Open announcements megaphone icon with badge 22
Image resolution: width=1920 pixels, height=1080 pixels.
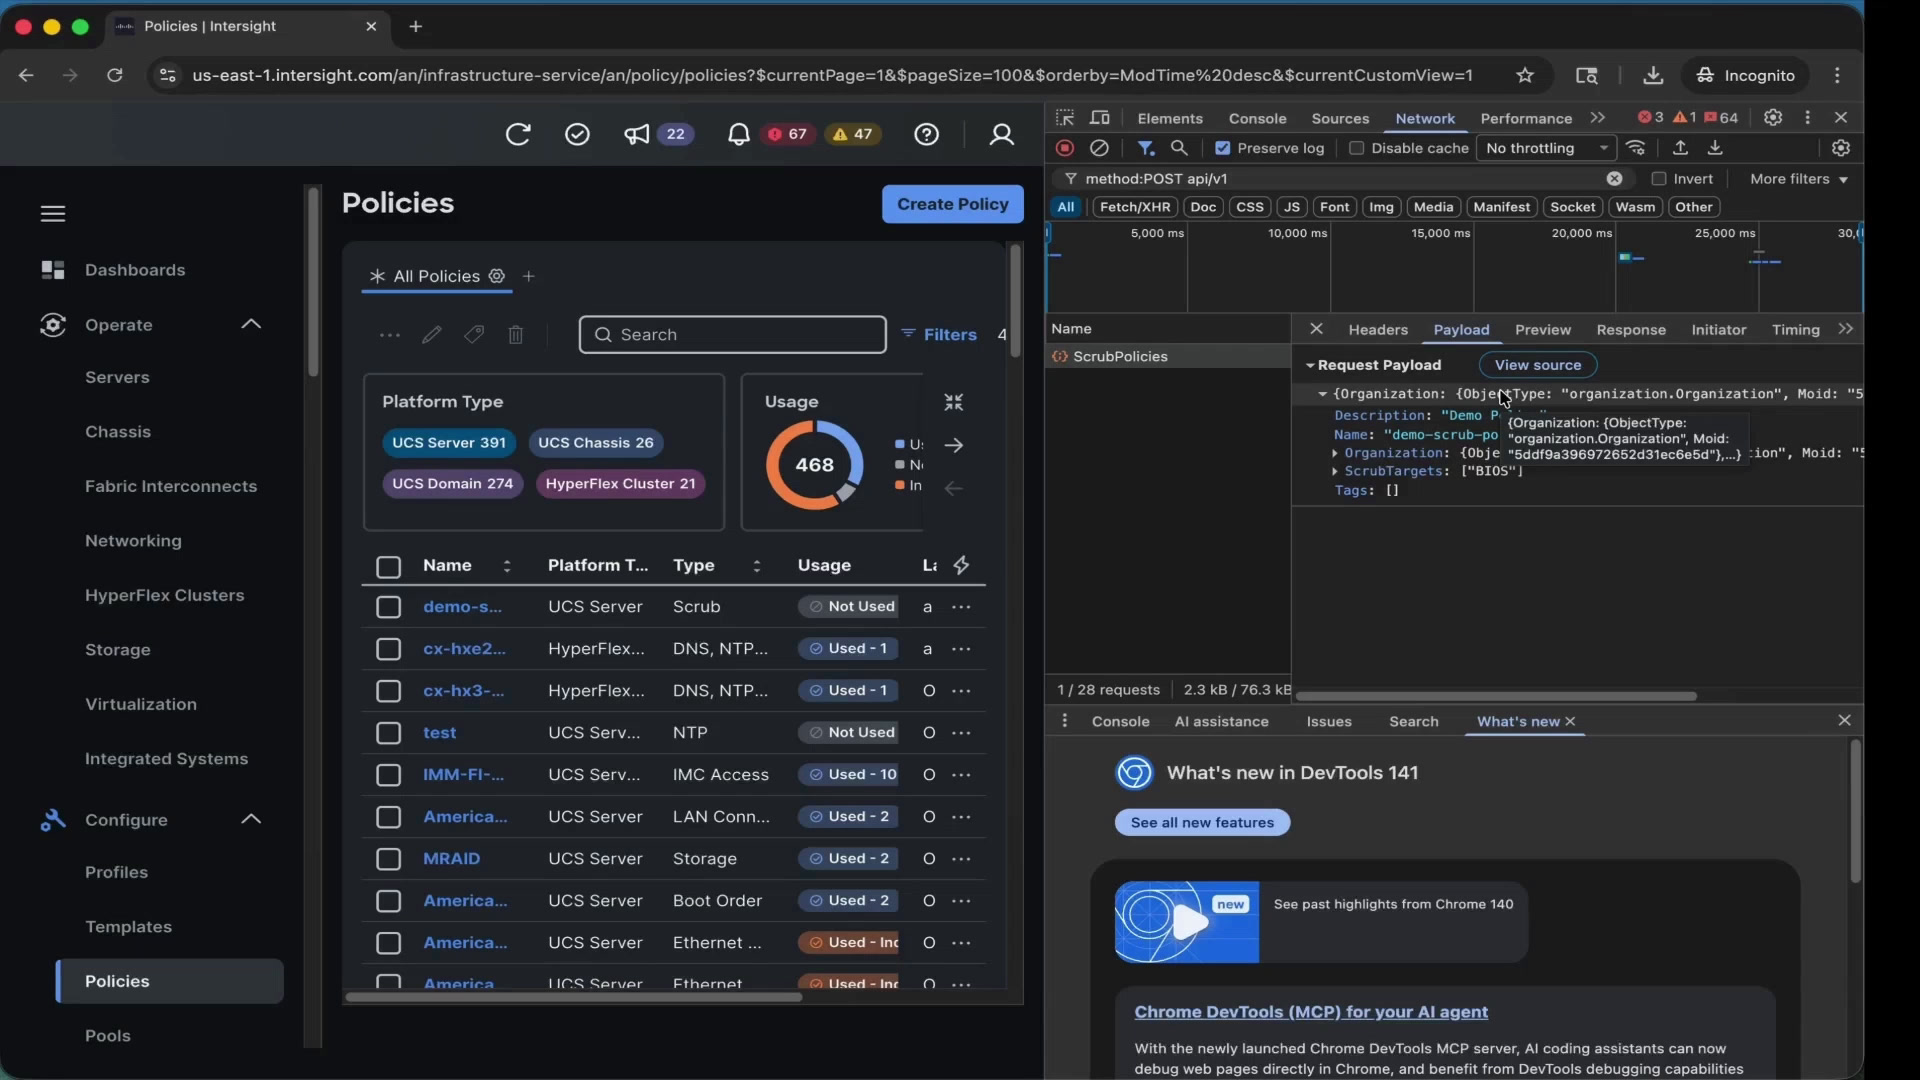pos(637,134)
